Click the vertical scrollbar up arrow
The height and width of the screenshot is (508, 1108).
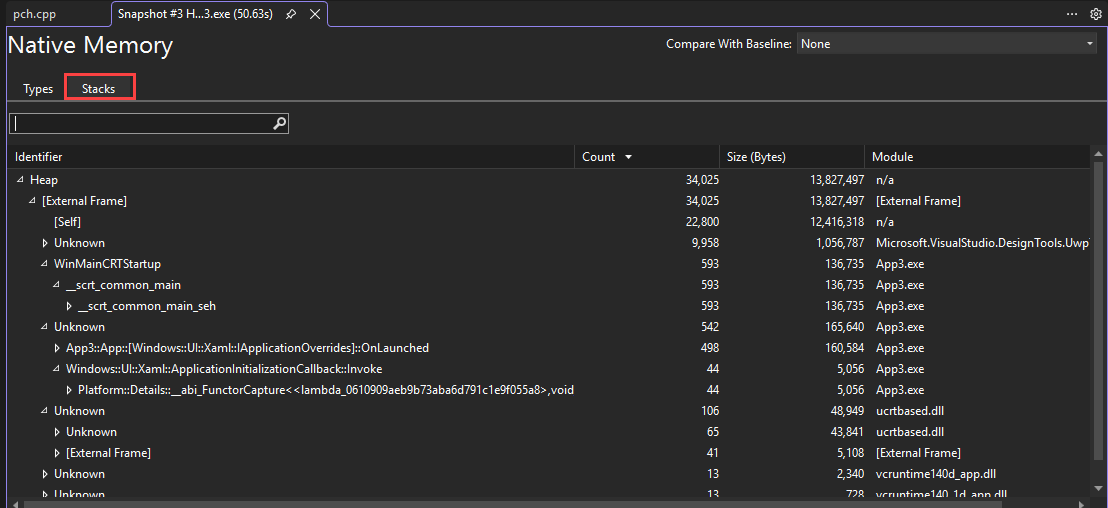click(1099, 154)
